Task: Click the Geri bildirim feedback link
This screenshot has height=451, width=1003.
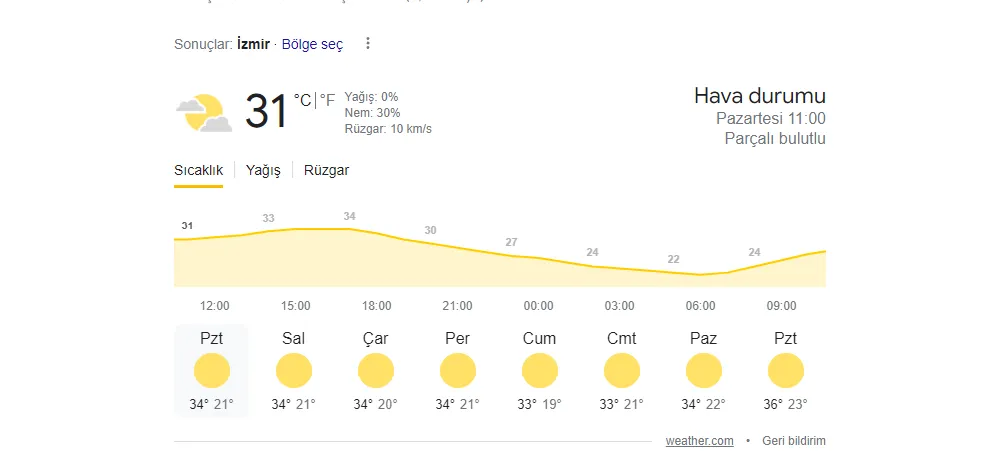Action: coord(793,441)
